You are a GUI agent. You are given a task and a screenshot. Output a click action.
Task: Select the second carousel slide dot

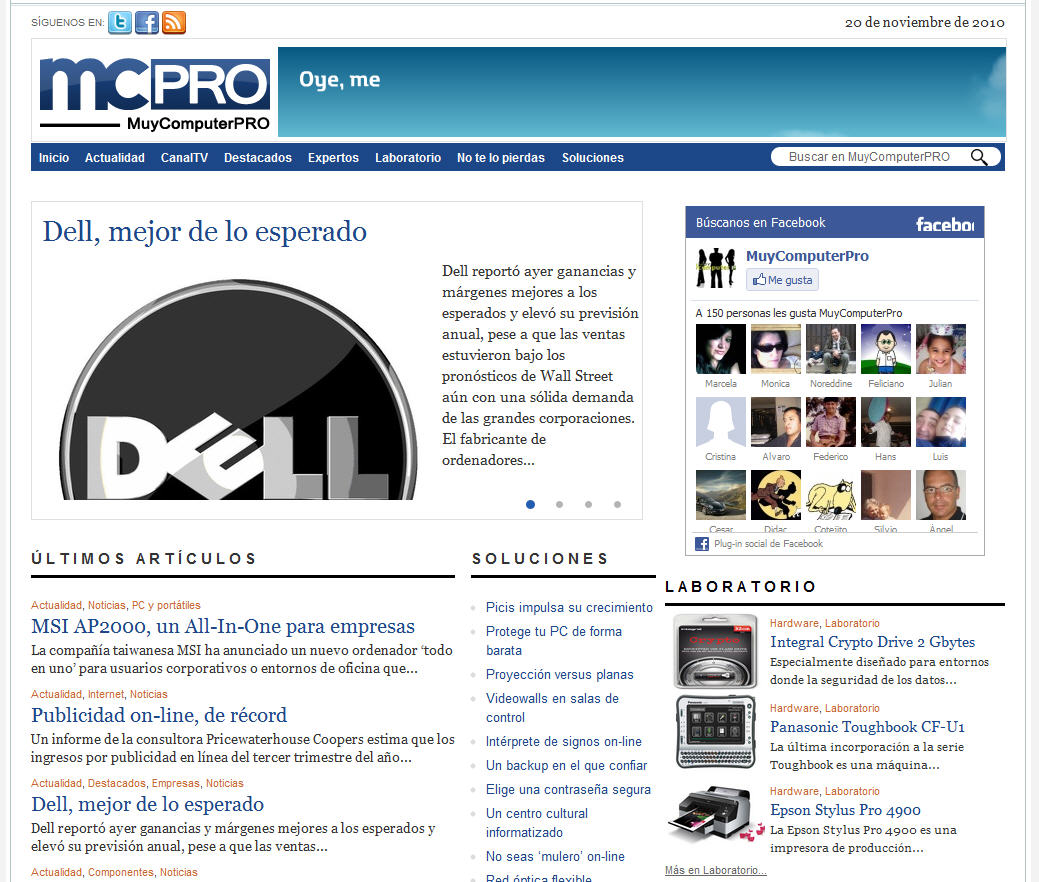tap(559, 504)
